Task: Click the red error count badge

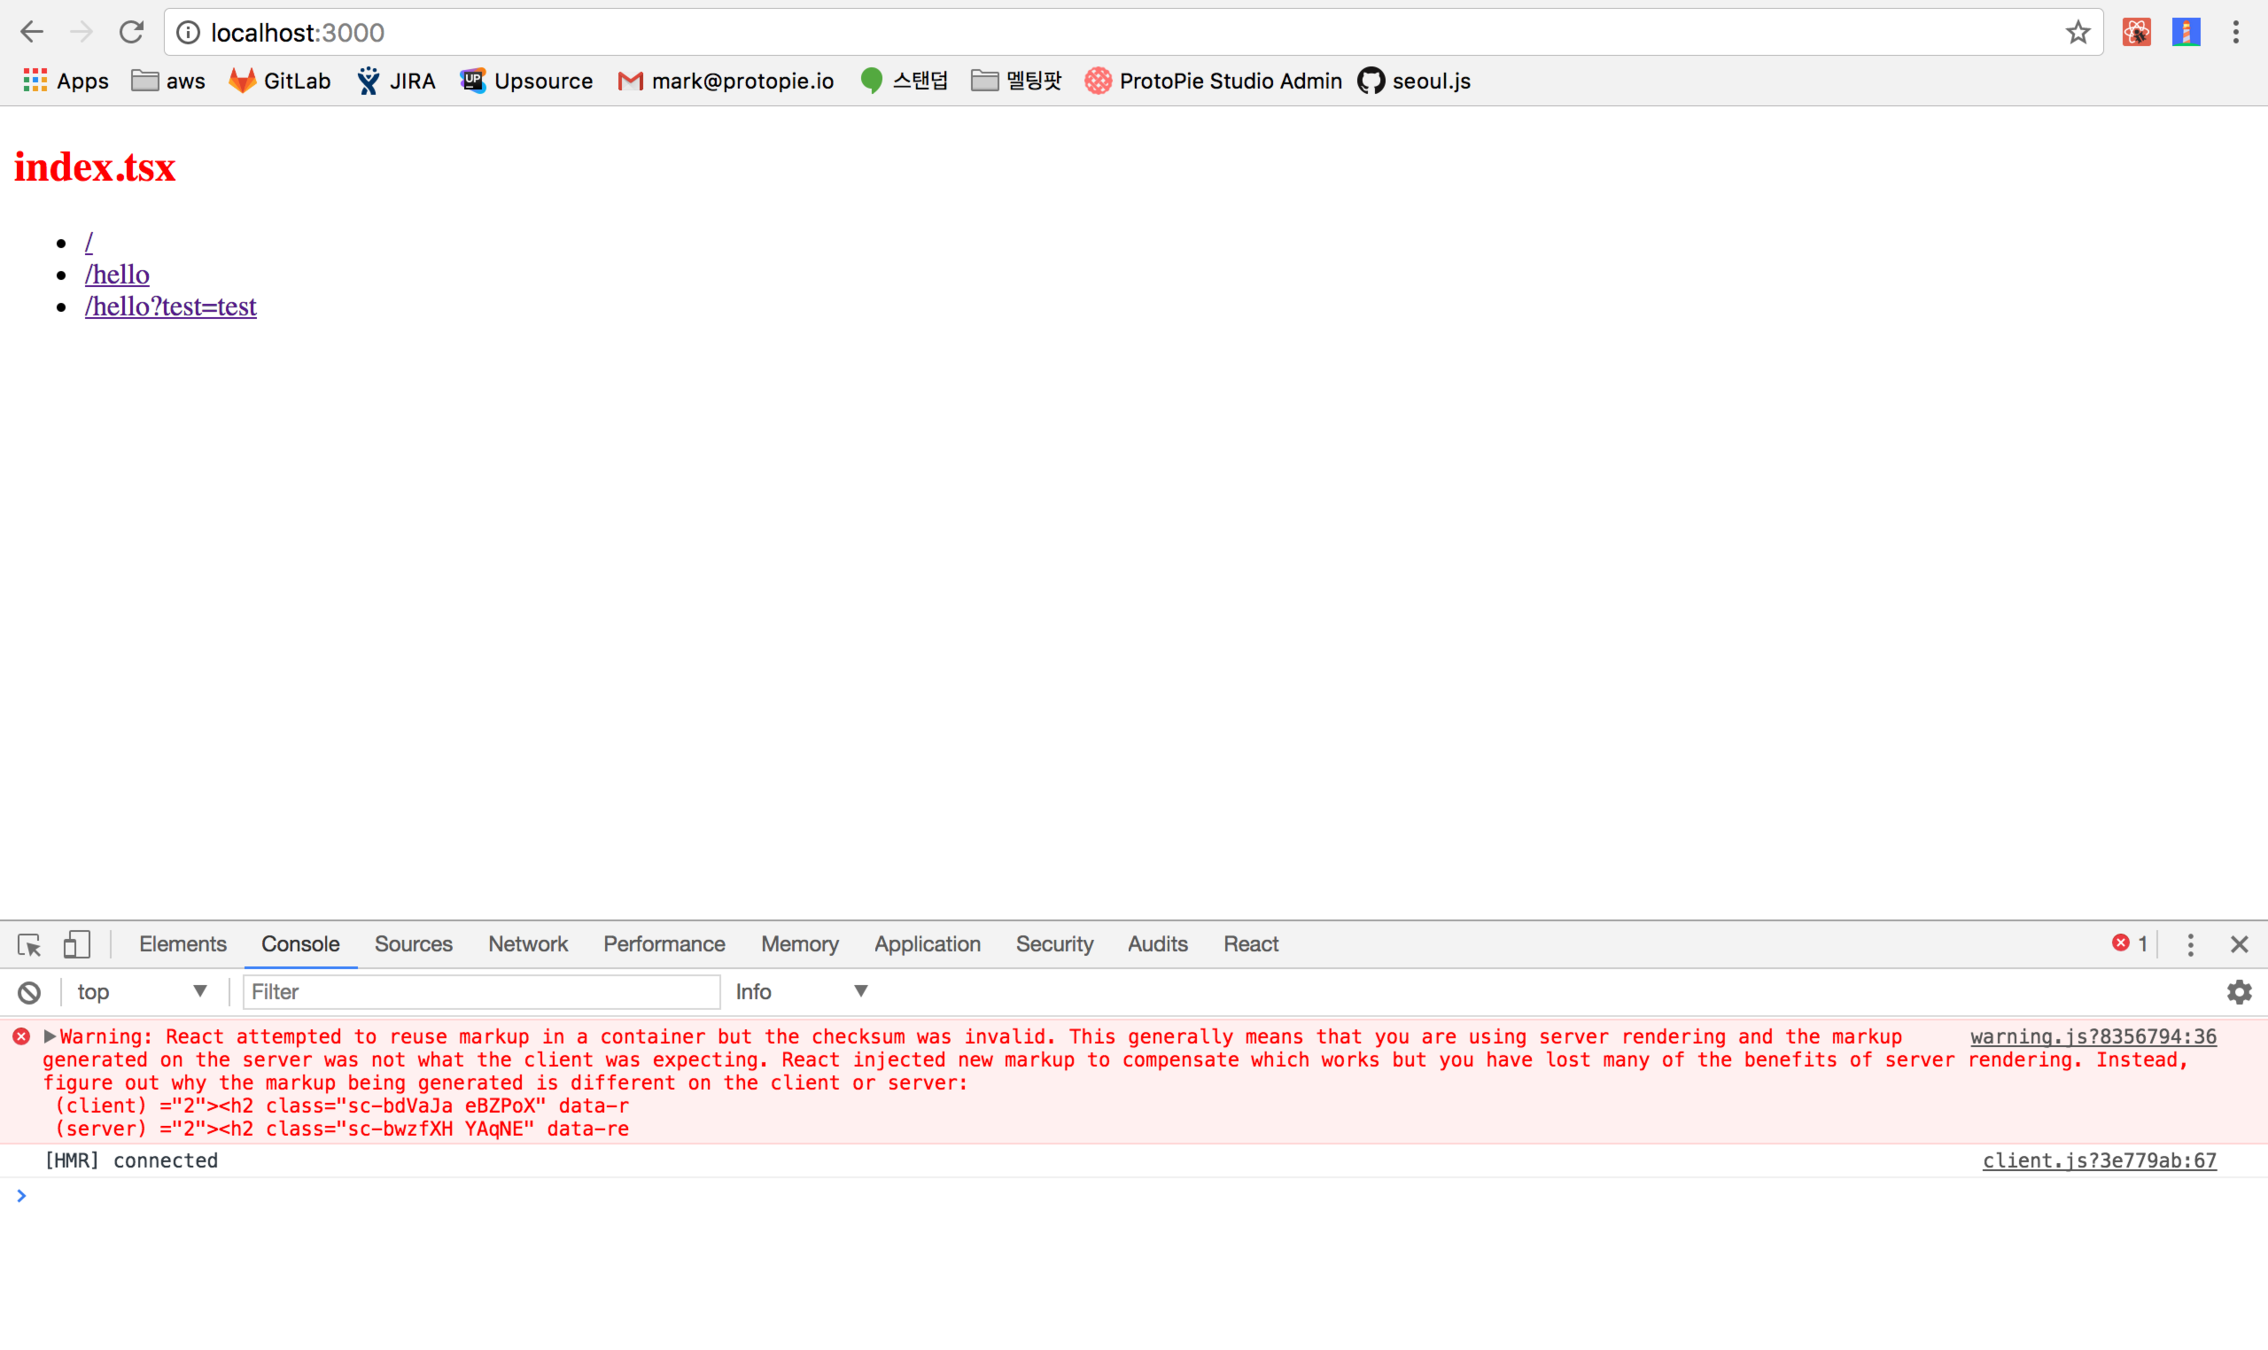Action: click(2129, 943)
